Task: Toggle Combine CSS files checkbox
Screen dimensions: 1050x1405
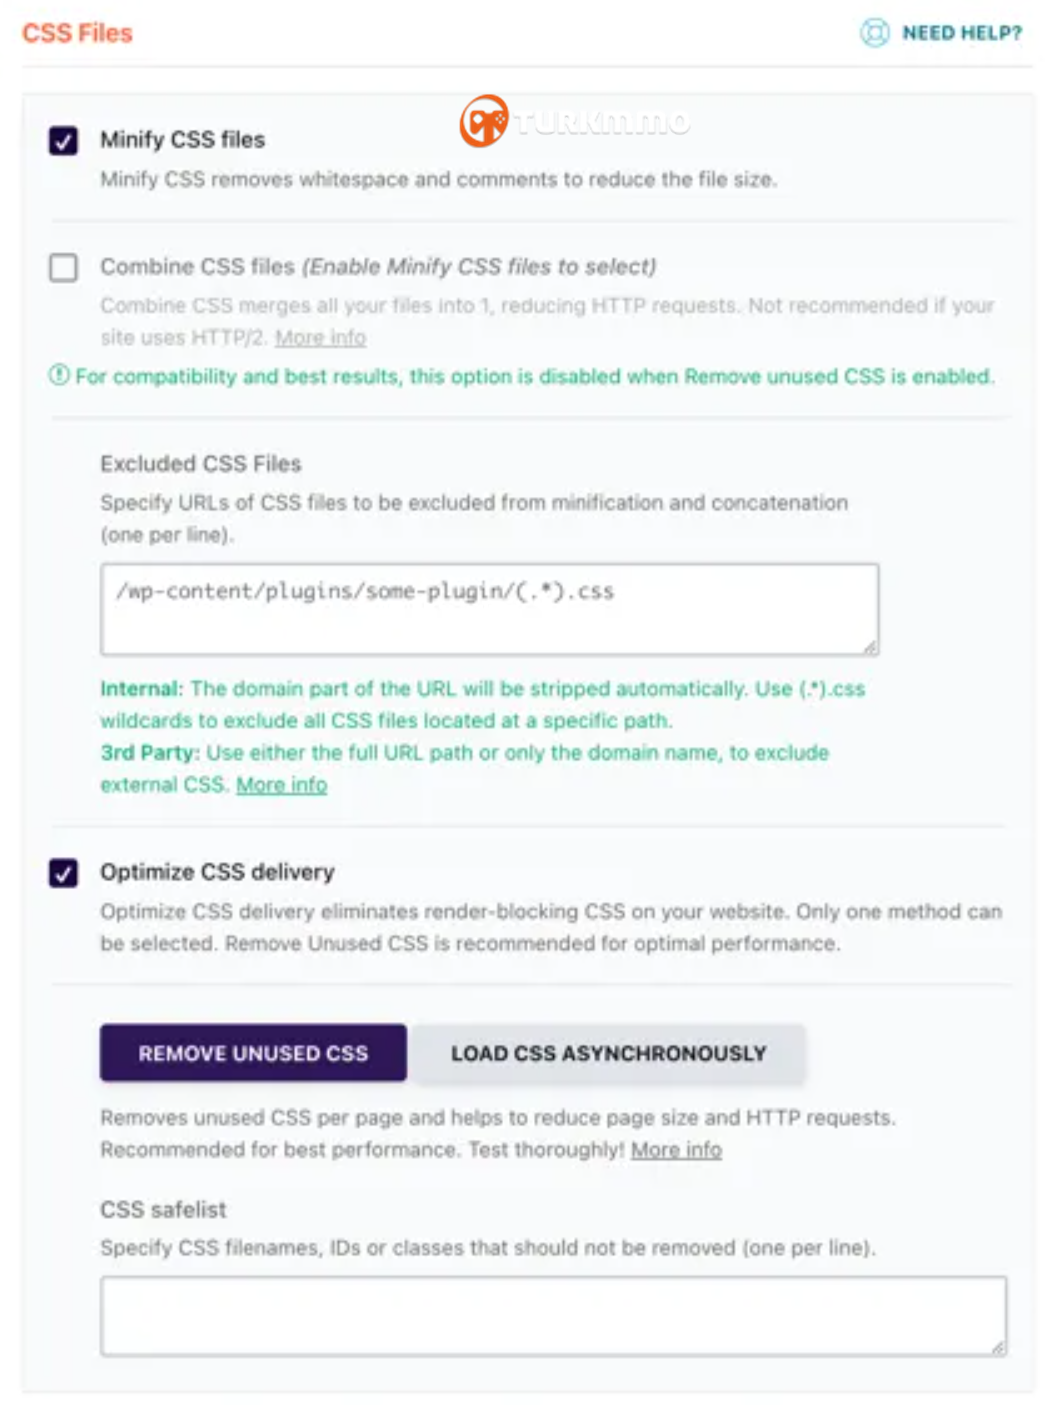Action: tap(64, 267)
